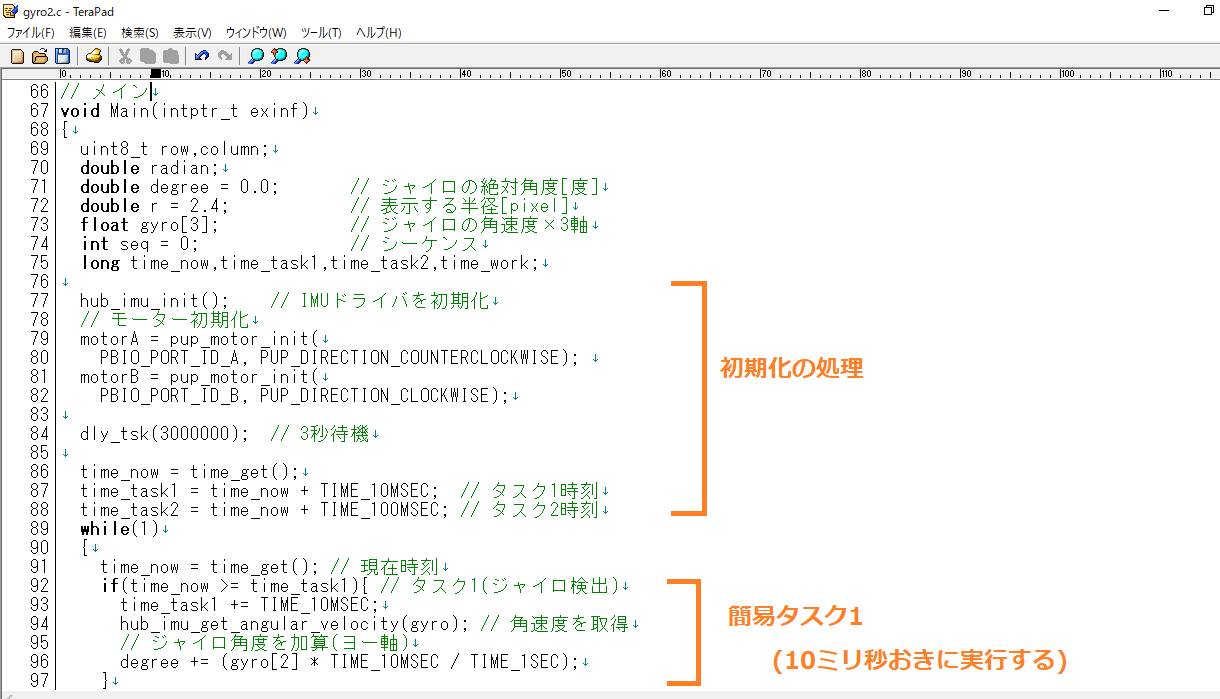
Task: Open the 編集(E) menu
Action: click(x=88, y=33)
